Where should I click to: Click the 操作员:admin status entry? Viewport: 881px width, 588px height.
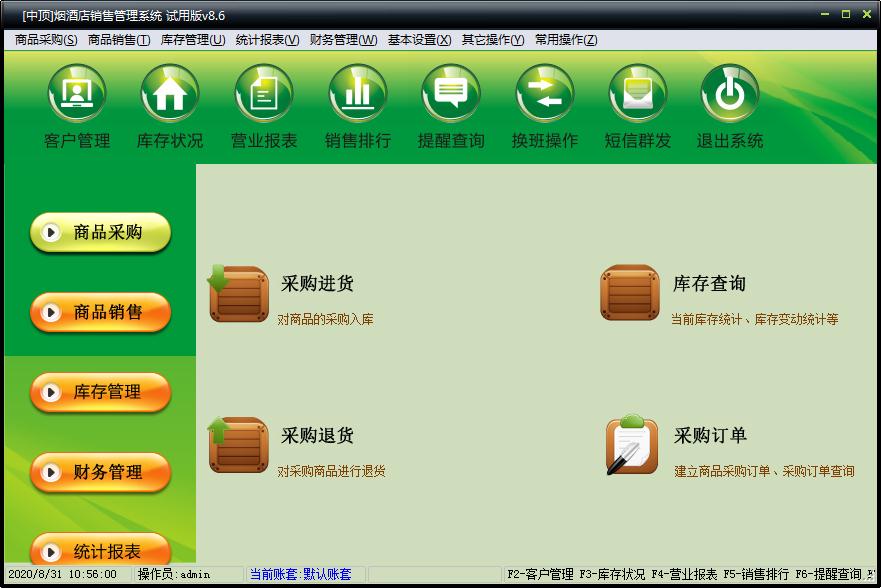coord(174,575)
